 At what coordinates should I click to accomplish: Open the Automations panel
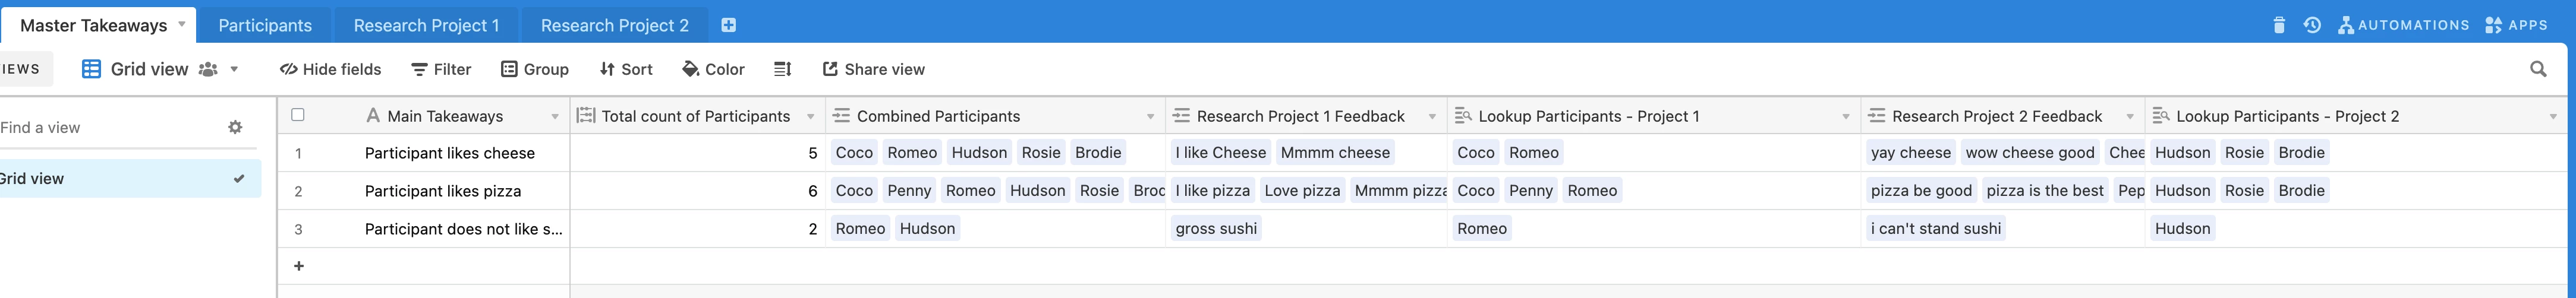pyautogui.click(x=2403, y=25)
